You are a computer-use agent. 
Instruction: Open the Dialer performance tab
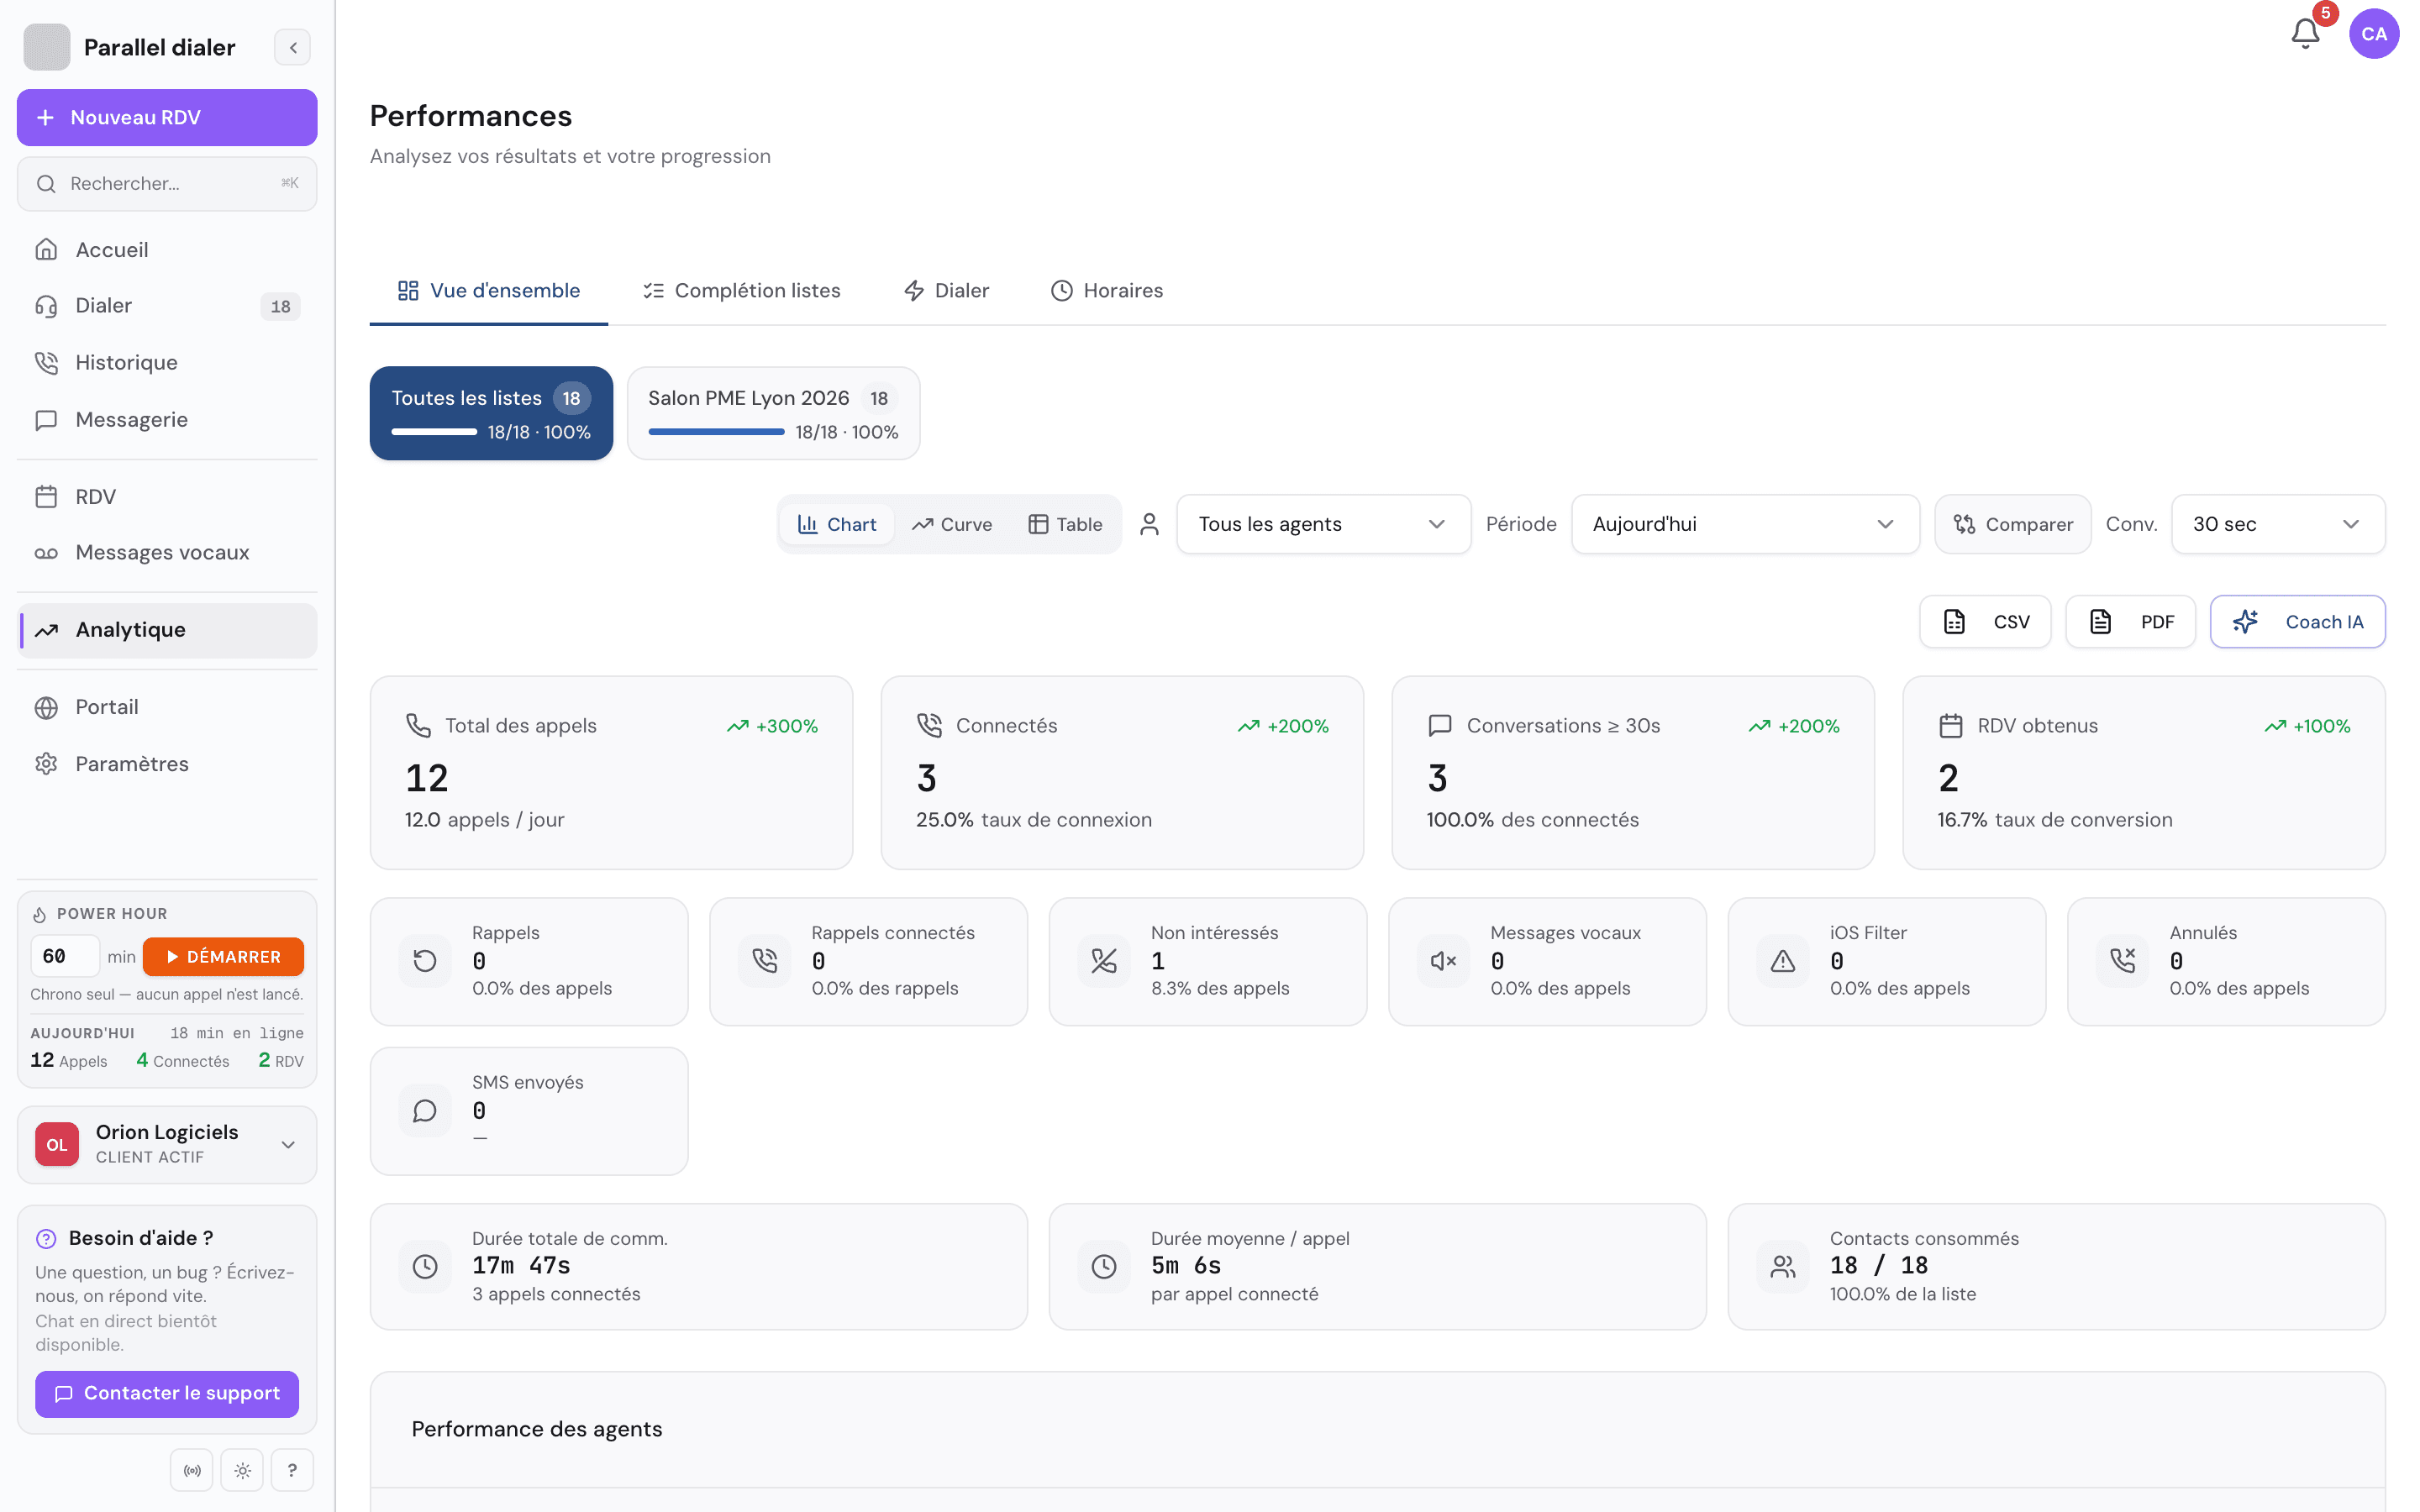click(947, 290)
